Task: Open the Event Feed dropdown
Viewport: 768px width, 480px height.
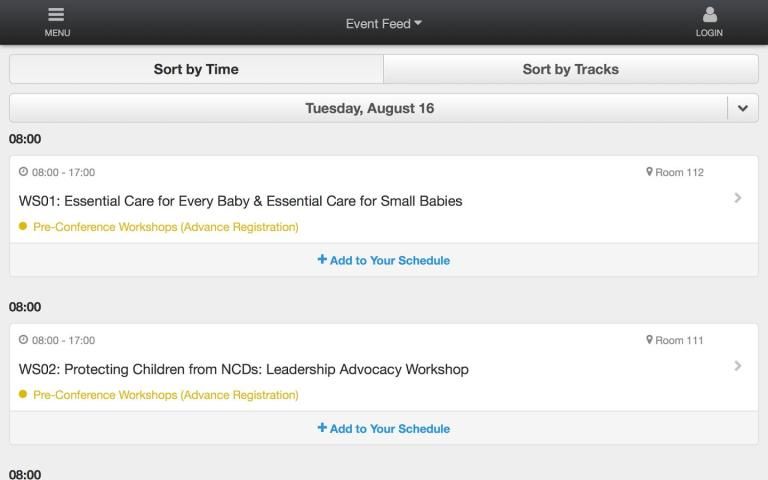Action: pyautogui.click(x=384, y=24)
